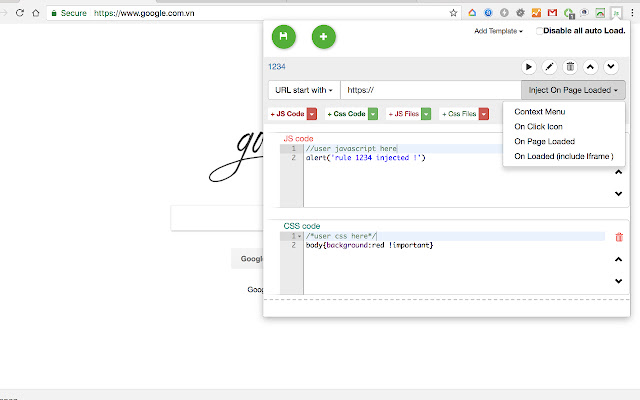This screenshot has height=400, width=640.
Task: Choose Context Menu from injection options
Action: tap(539, 111)
